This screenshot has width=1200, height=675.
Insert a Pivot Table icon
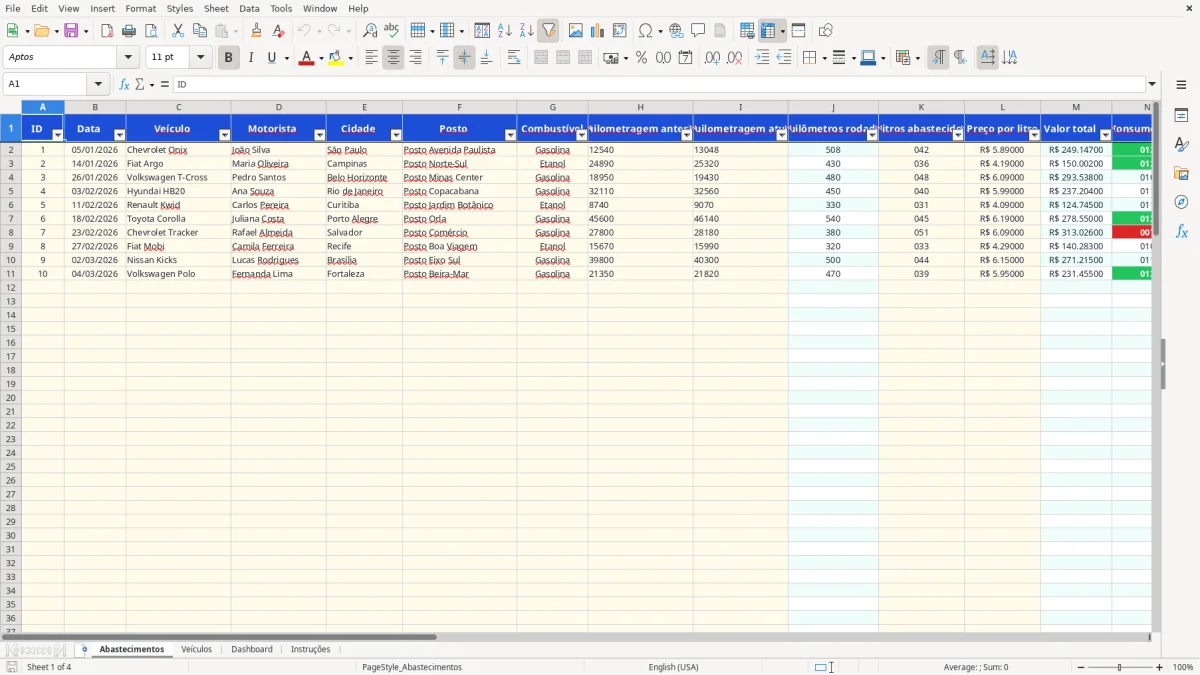tap(620, 31)
